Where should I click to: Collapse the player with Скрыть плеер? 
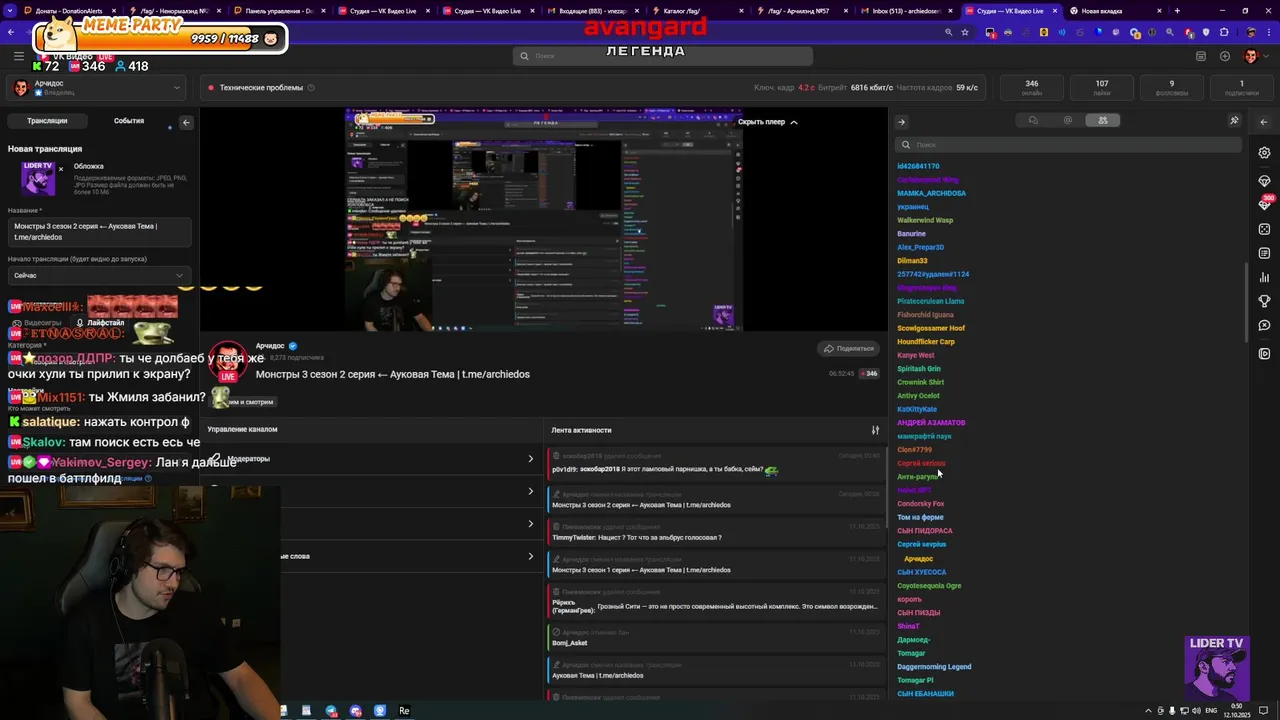(768, 122)
